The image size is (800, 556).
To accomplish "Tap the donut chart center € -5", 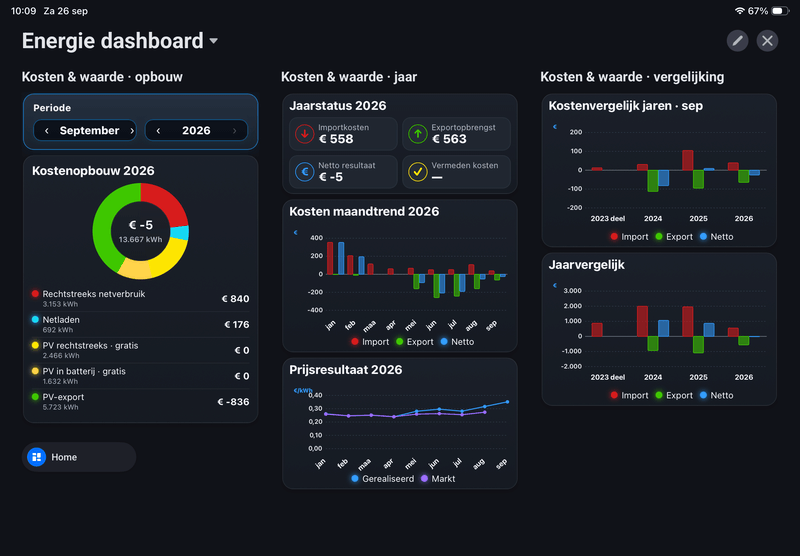I will point(141,225).
